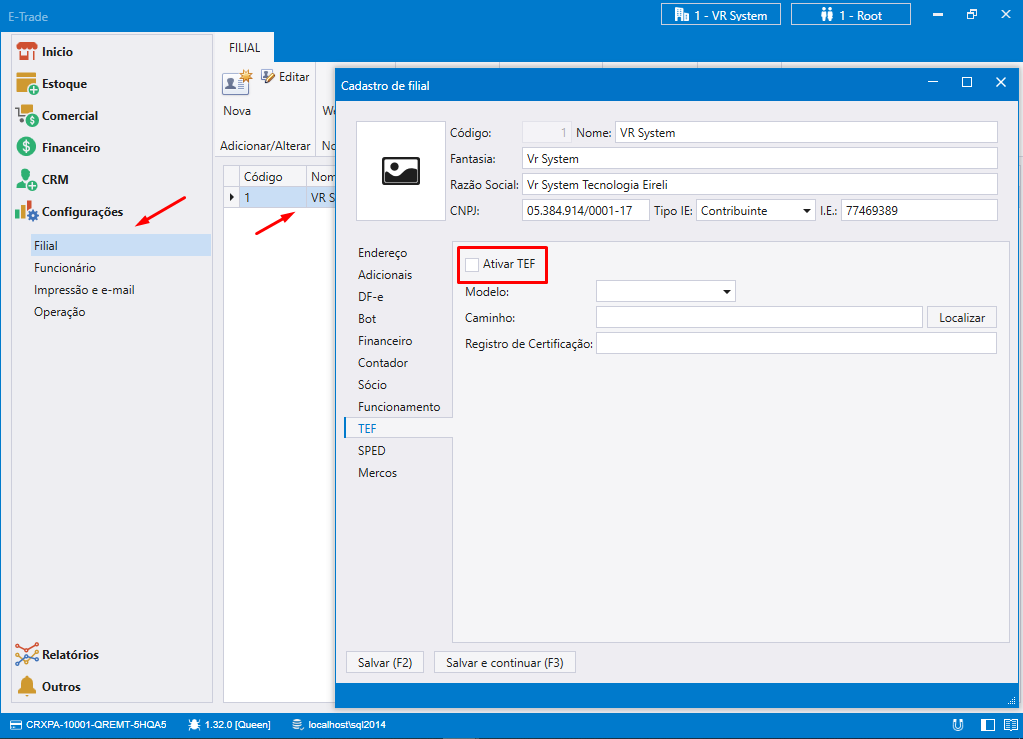This screenshot has width=1023, height=739.
Task: Switch to the SPED tab
Action: (371, 451)
